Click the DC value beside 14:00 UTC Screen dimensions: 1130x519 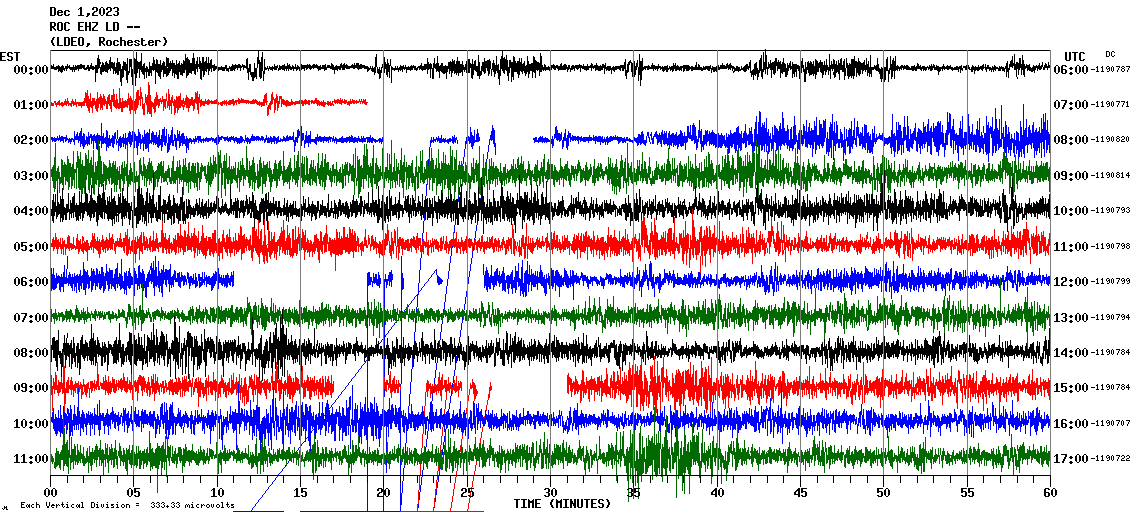(1109, 352)
